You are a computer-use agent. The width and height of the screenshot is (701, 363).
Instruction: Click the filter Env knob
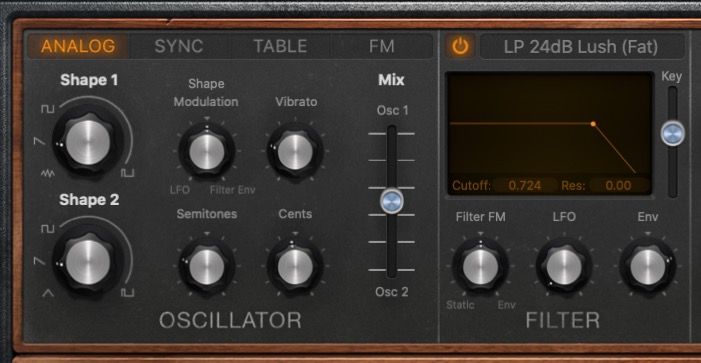(x=647, y=267)
